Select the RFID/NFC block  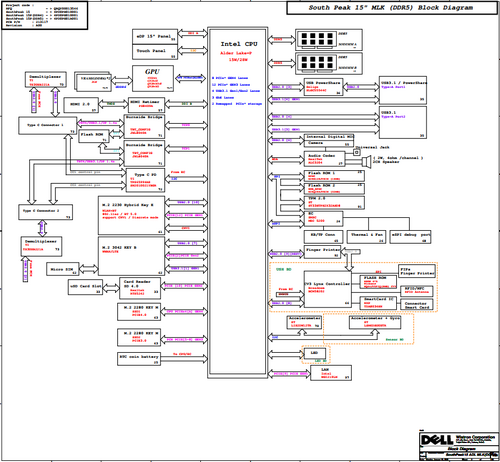418,291
